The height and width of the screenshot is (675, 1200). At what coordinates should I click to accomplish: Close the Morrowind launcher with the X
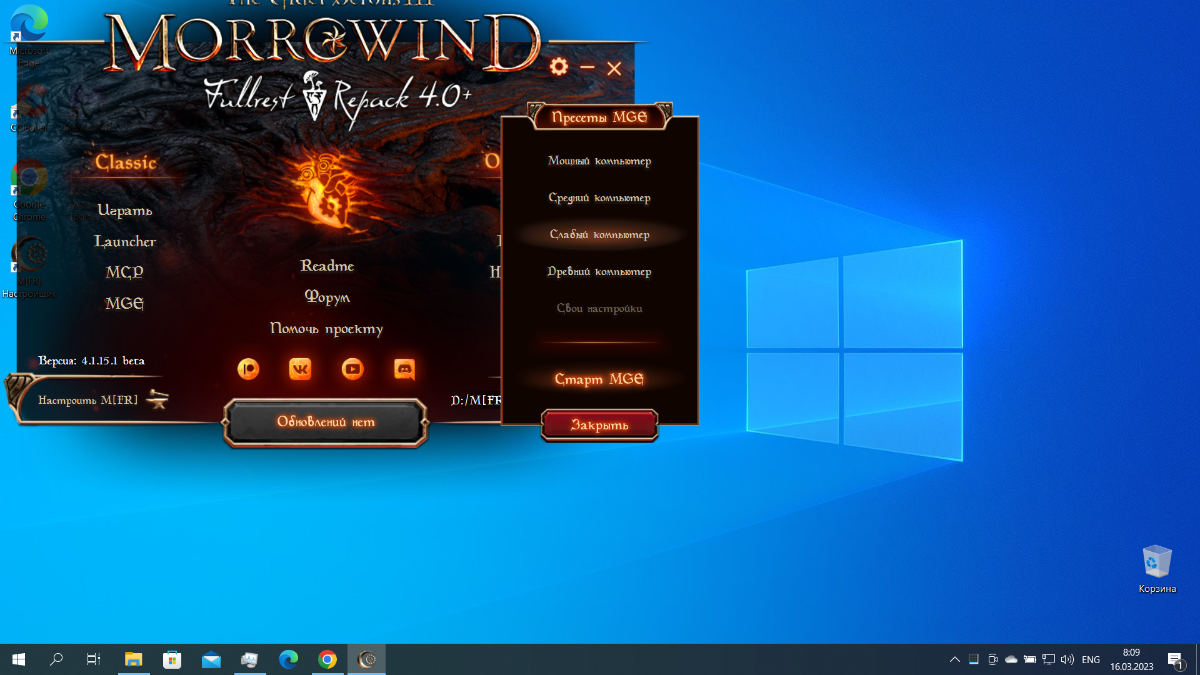pyautogui.click(x=614, y=68)
